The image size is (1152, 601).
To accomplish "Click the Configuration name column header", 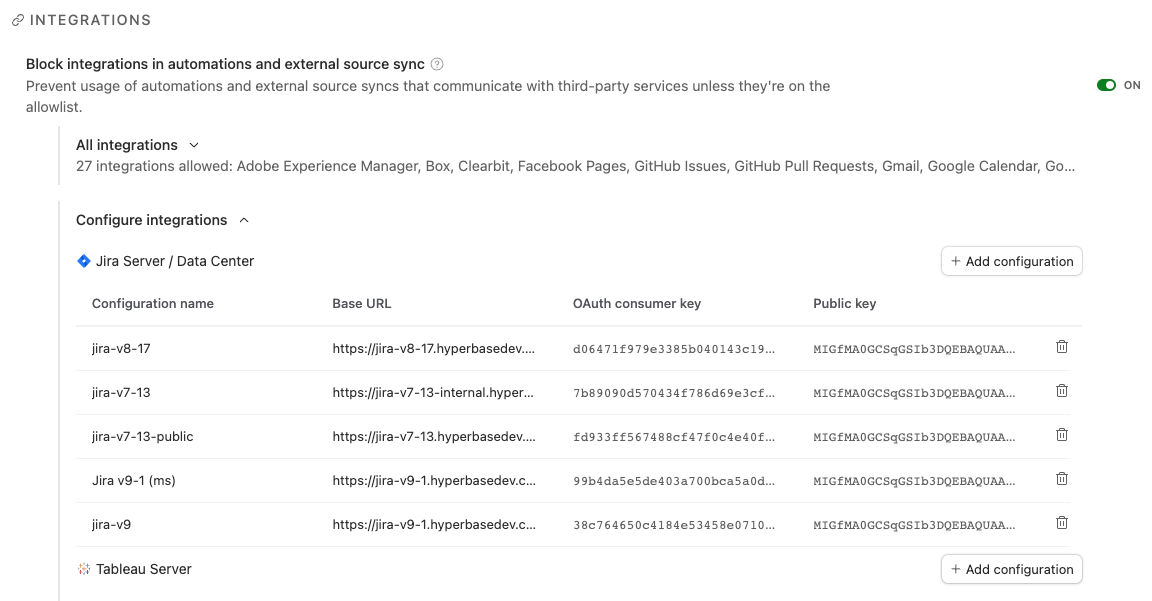I will point(153,303).
